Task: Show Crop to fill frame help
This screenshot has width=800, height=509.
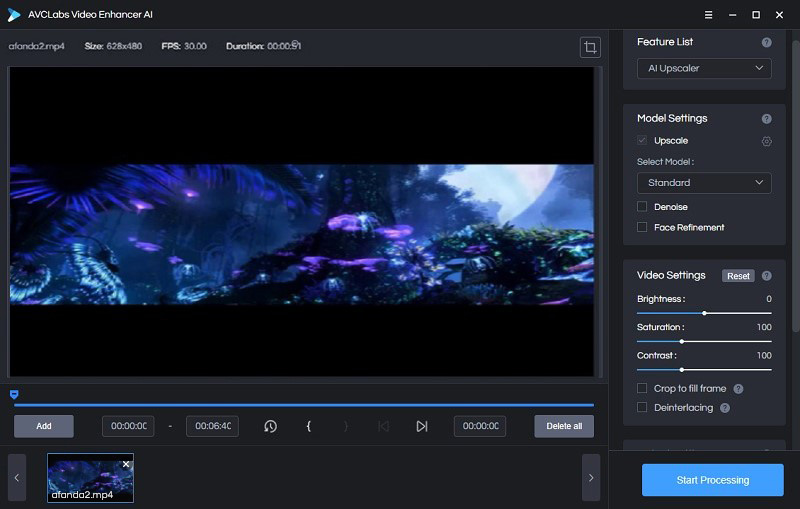Action: (x=738, y=389)
